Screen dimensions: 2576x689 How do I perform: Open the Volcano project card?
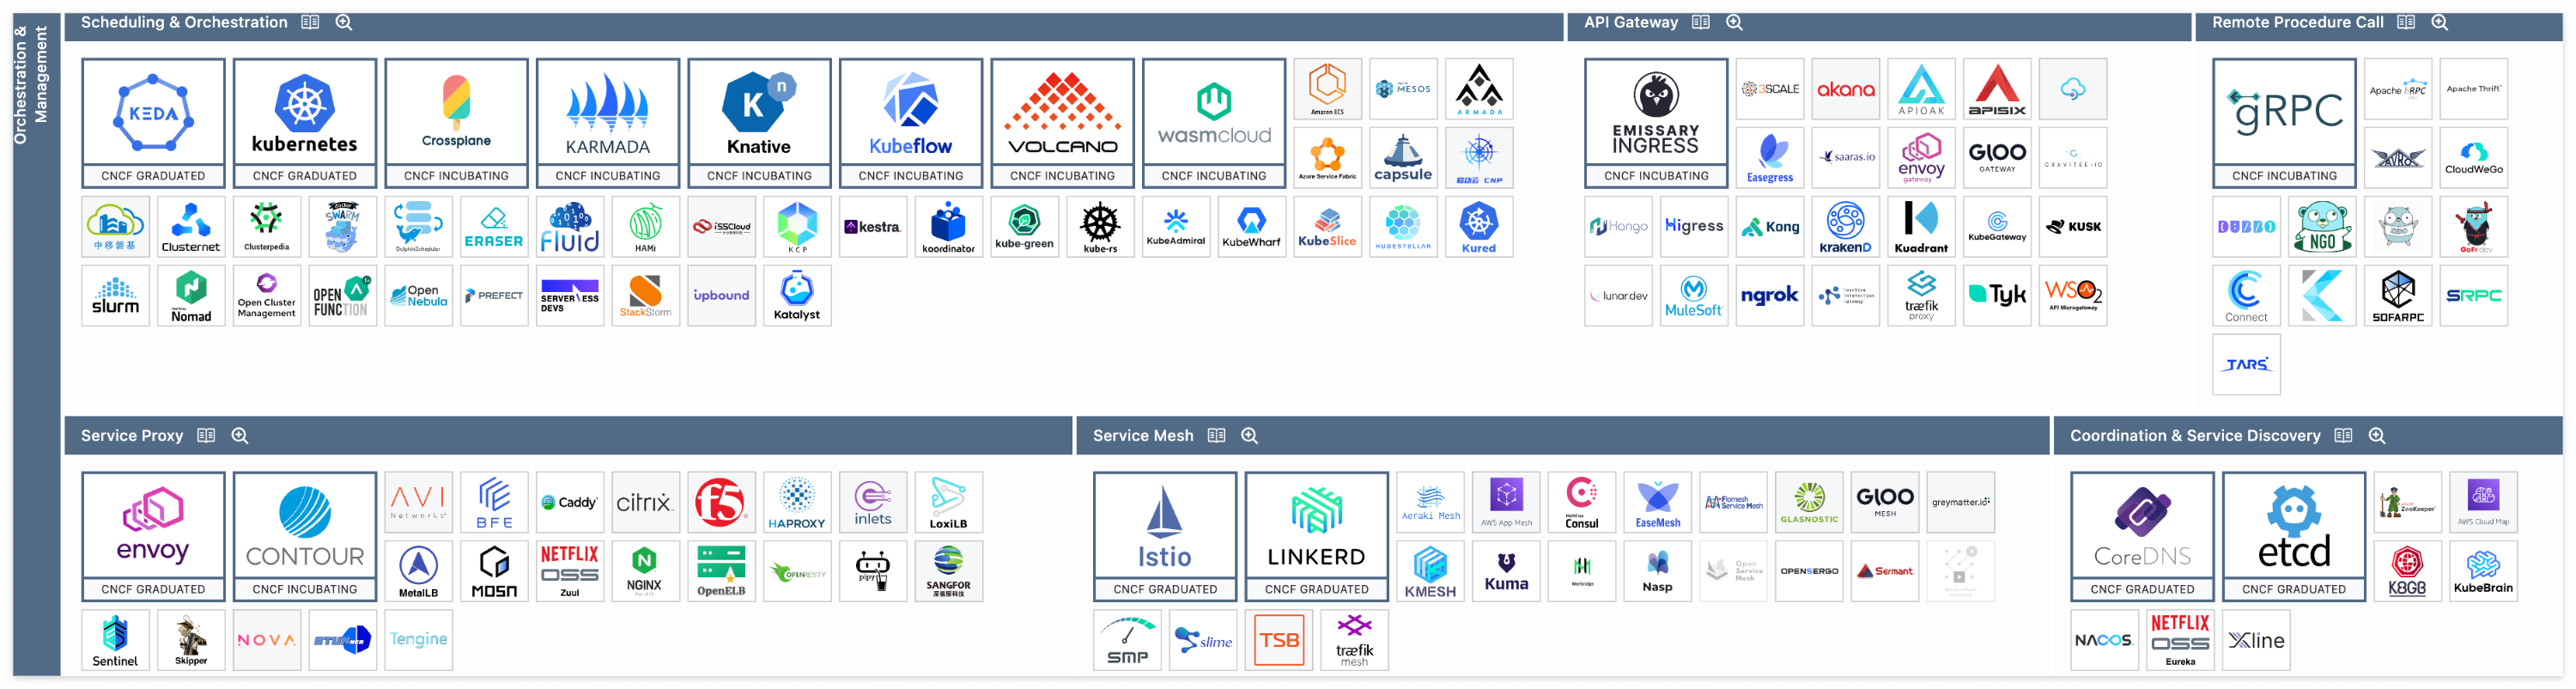pyautogui.click(x=1062, y=123)
